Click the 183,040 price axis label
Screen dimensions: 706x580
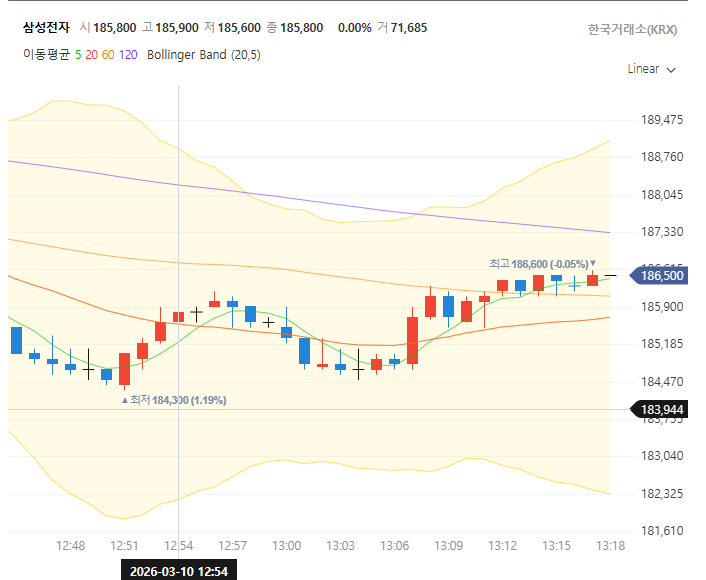coord(662,456)
